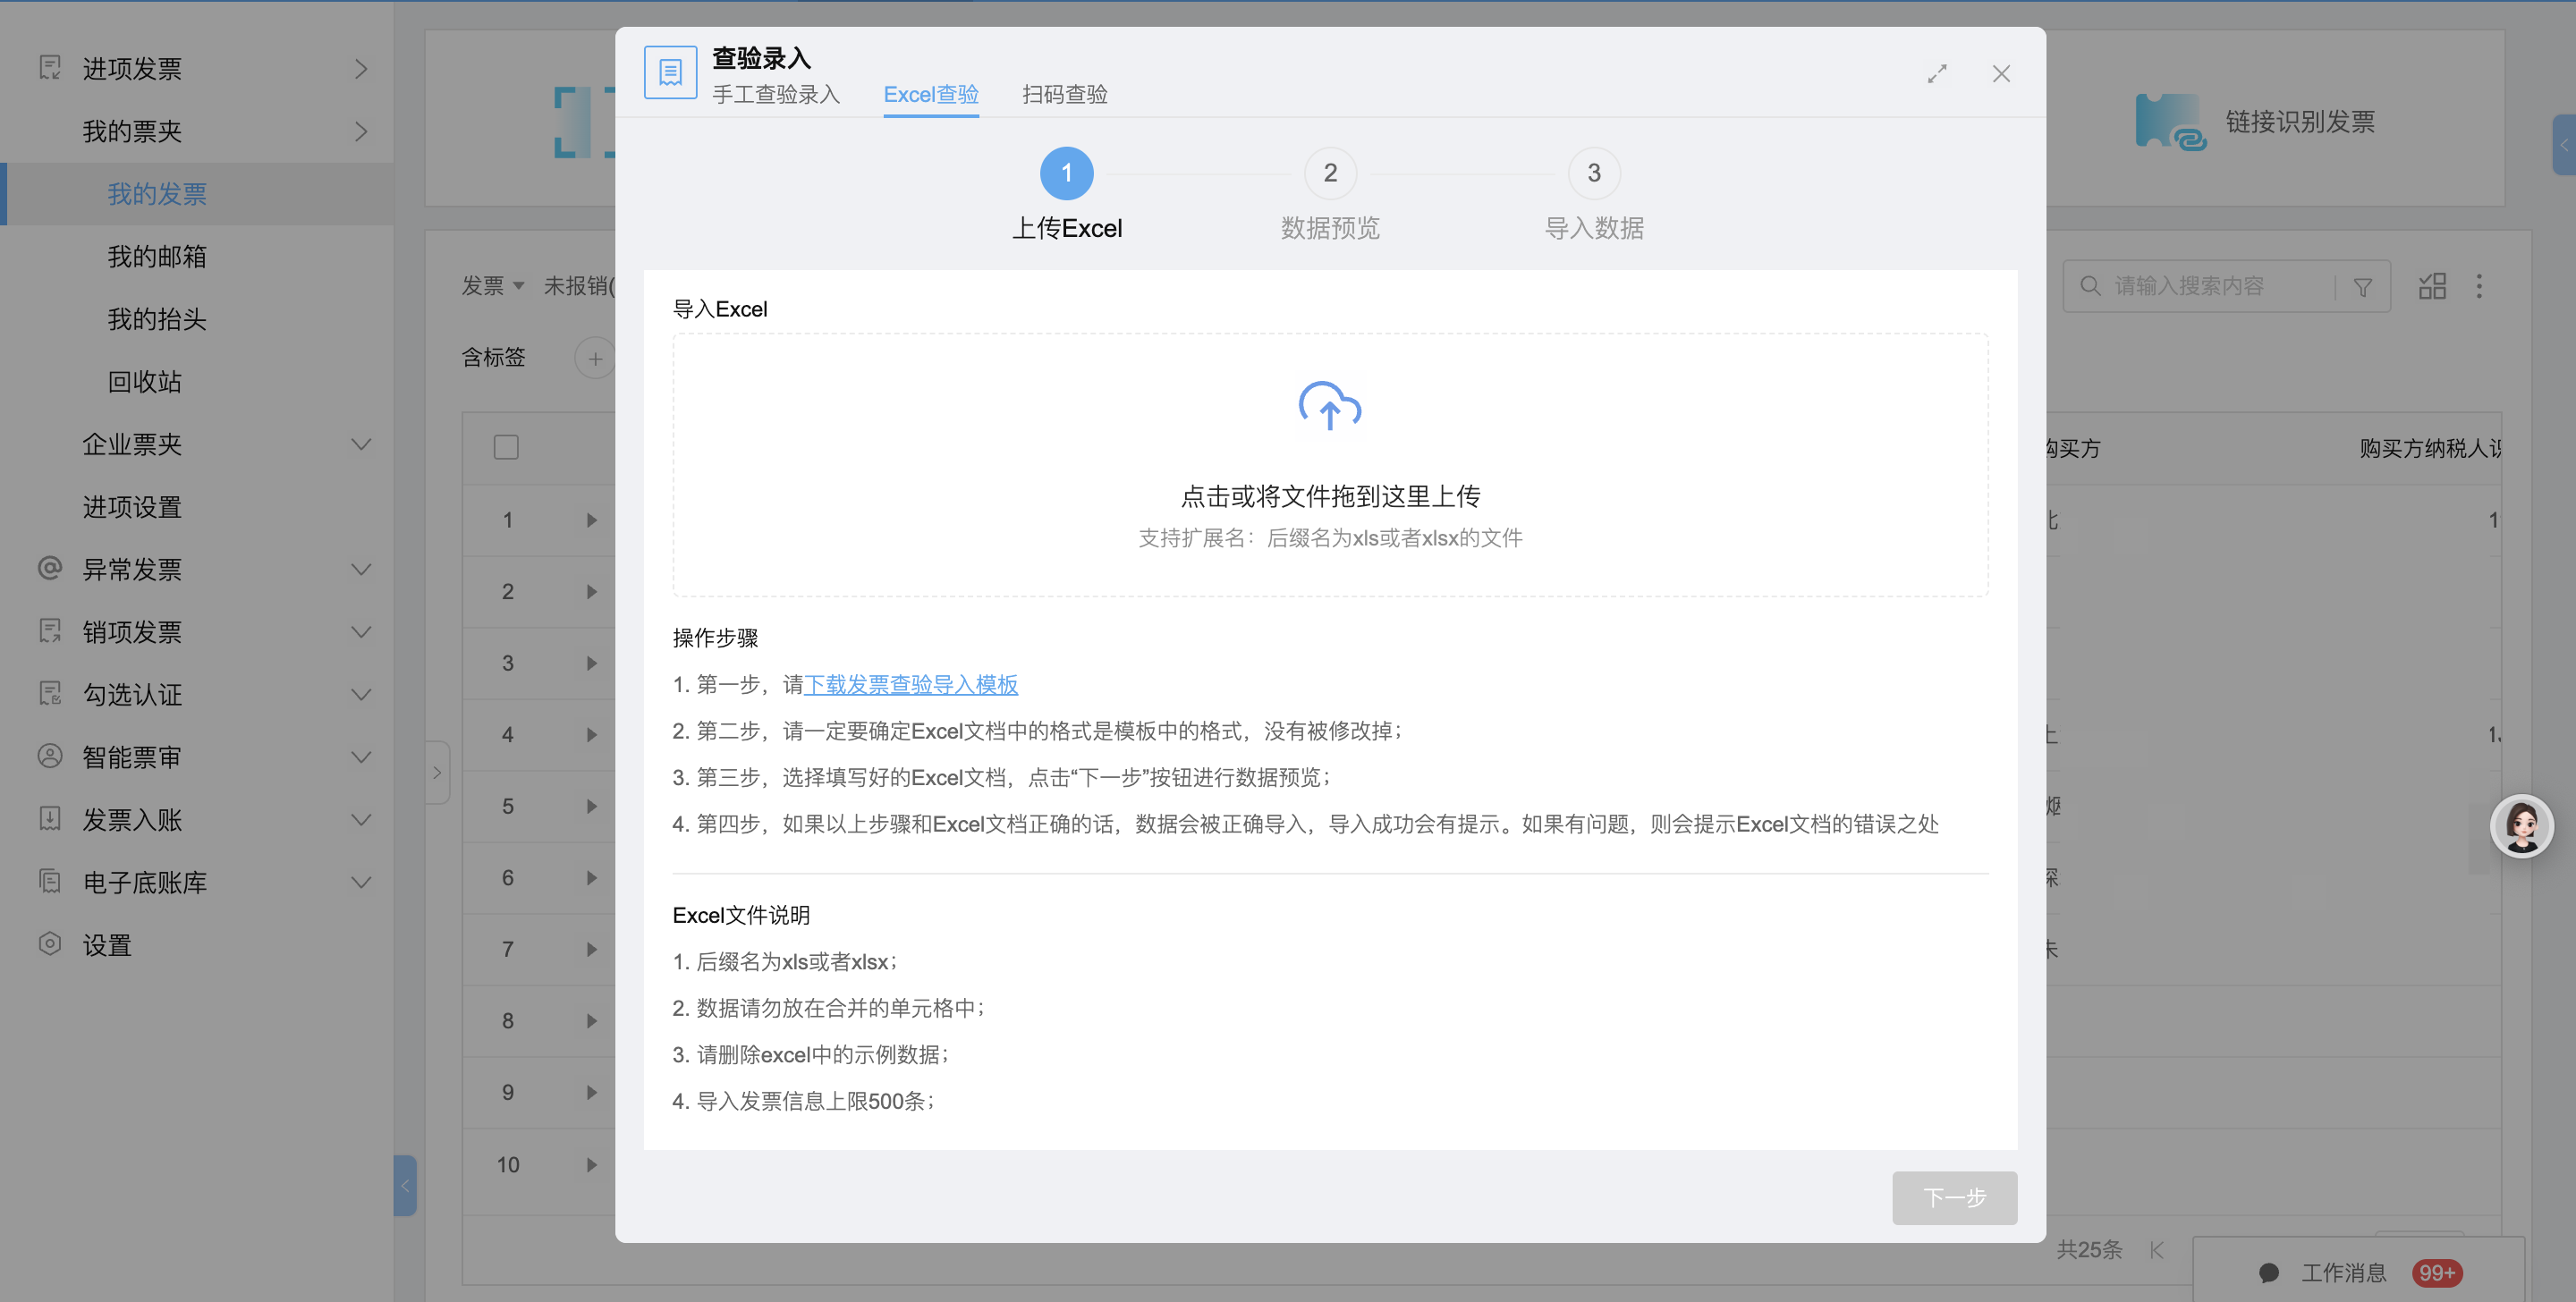This screenshot has width=2576, height=1302.
Task: Open the customer service avatar assistant
Action: (2521, 826)
